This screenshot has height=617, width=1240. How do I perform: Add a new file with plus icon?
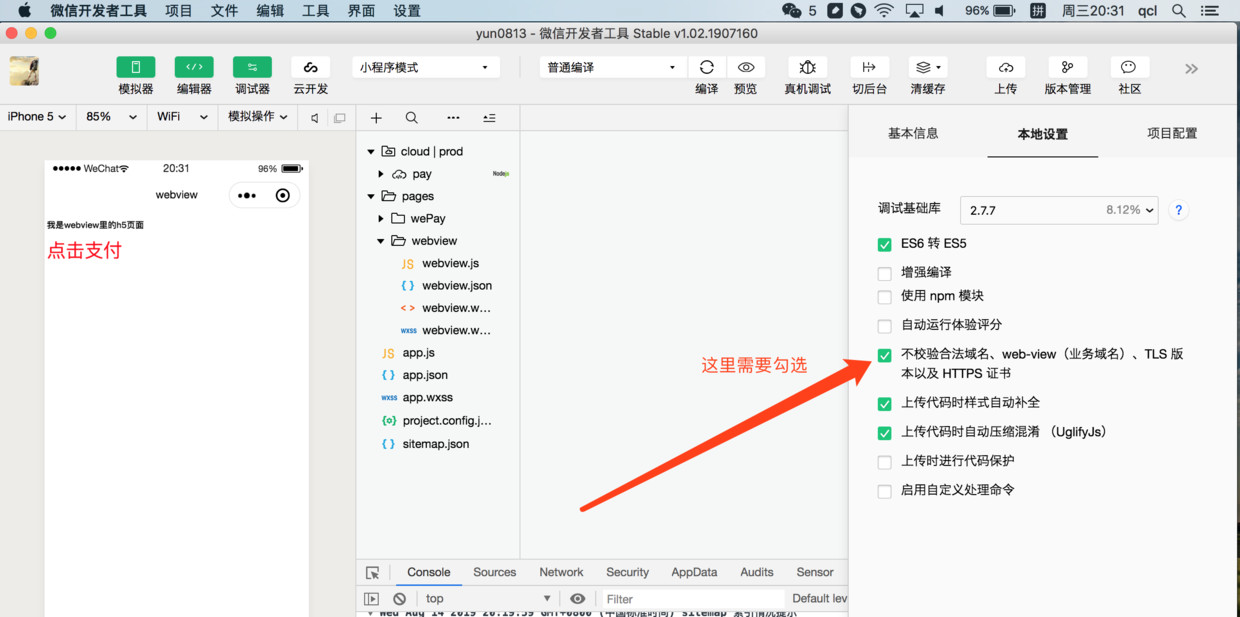tap(376, 118)
